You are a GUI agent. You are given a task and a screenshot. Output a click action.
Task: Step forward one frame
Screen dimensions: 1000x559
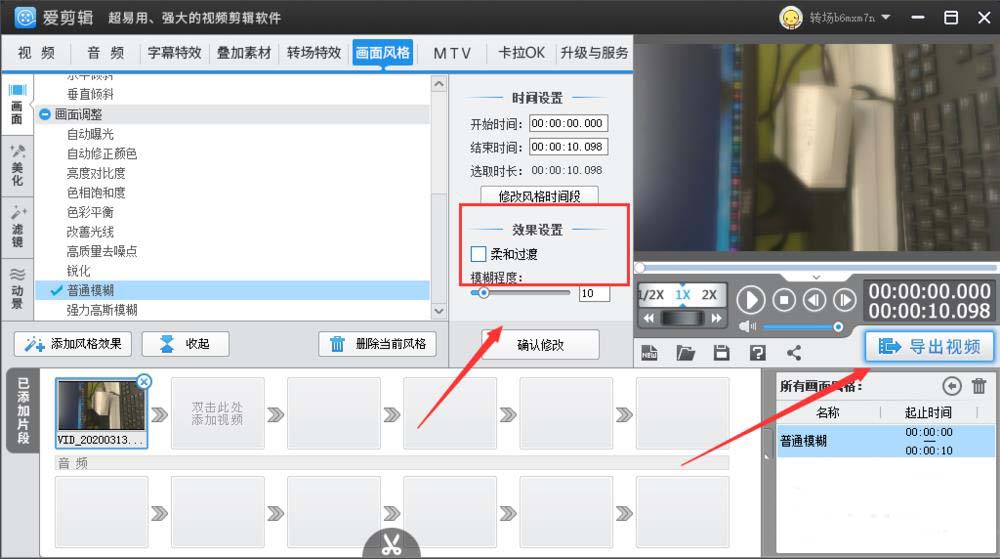(844, 300)
